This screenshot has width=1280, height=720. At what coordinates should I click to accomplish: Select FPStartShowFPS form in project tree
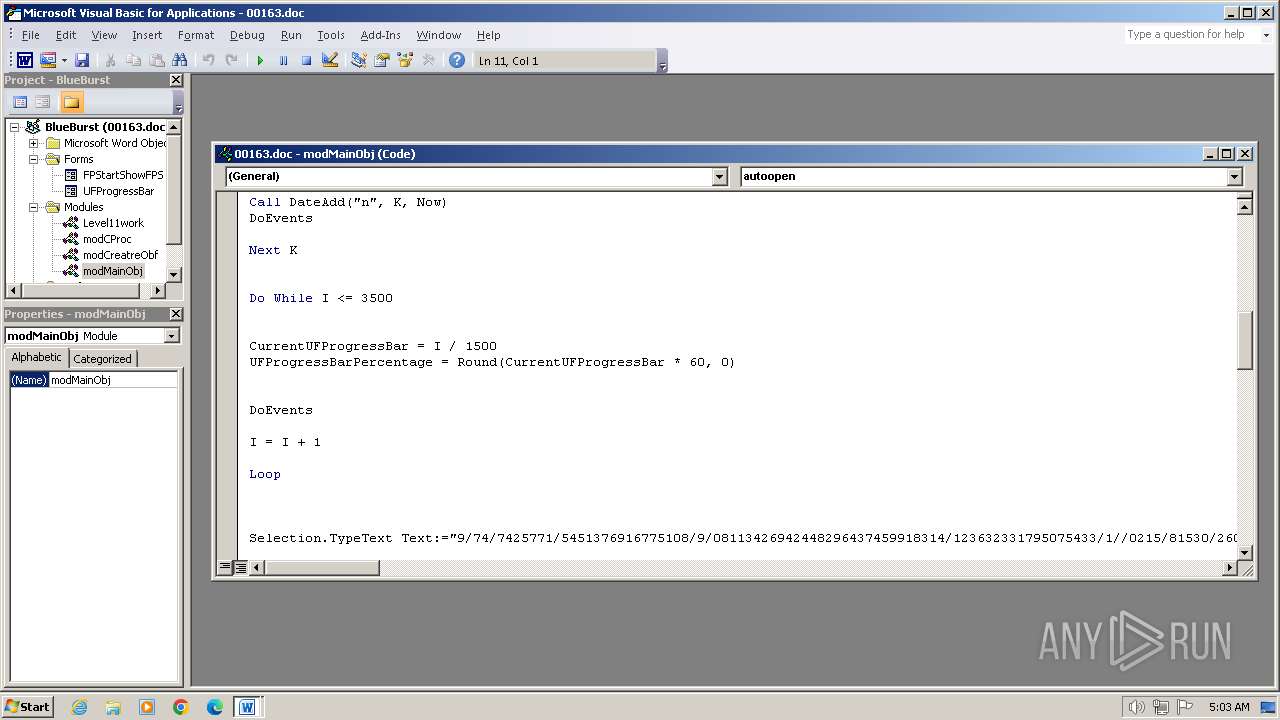(122, 175)
